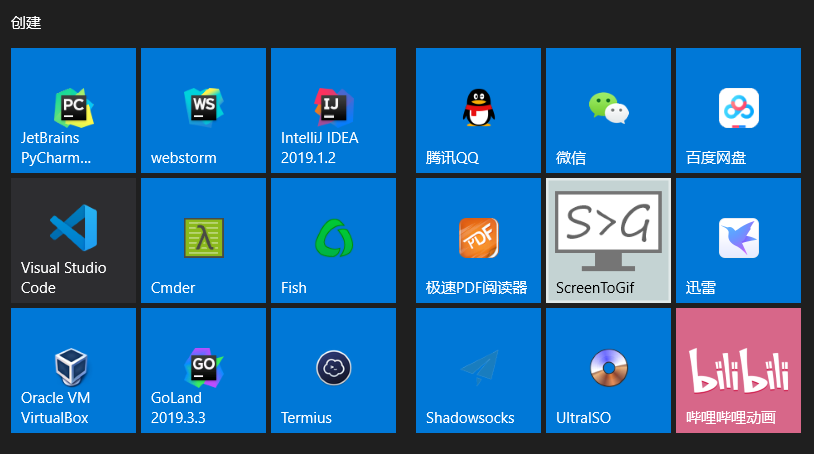Open GoLand 2019.3.3 tile

click(204, 370)
